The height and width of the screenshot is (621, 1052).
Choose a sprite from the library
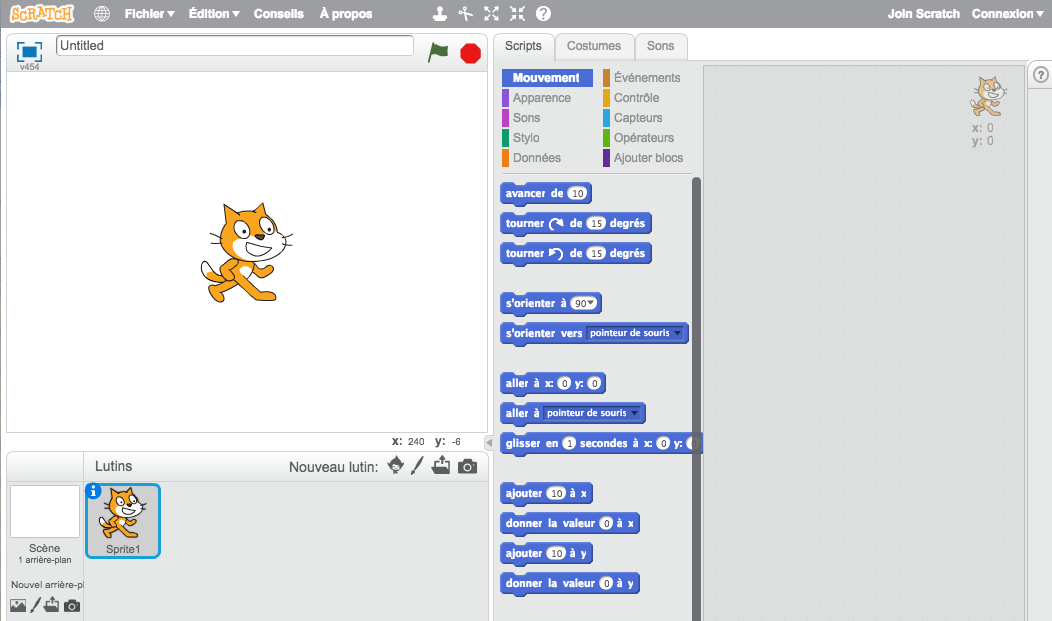396,465
